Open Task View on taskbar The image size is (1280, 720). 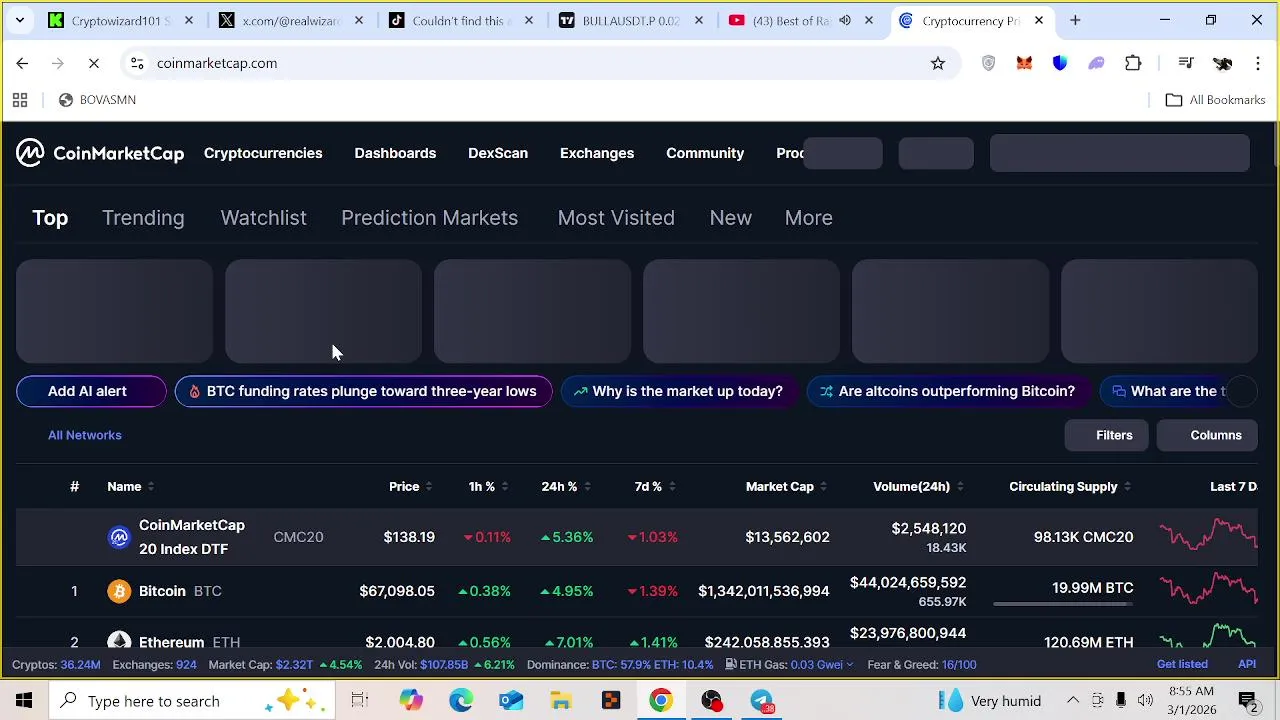360,701
